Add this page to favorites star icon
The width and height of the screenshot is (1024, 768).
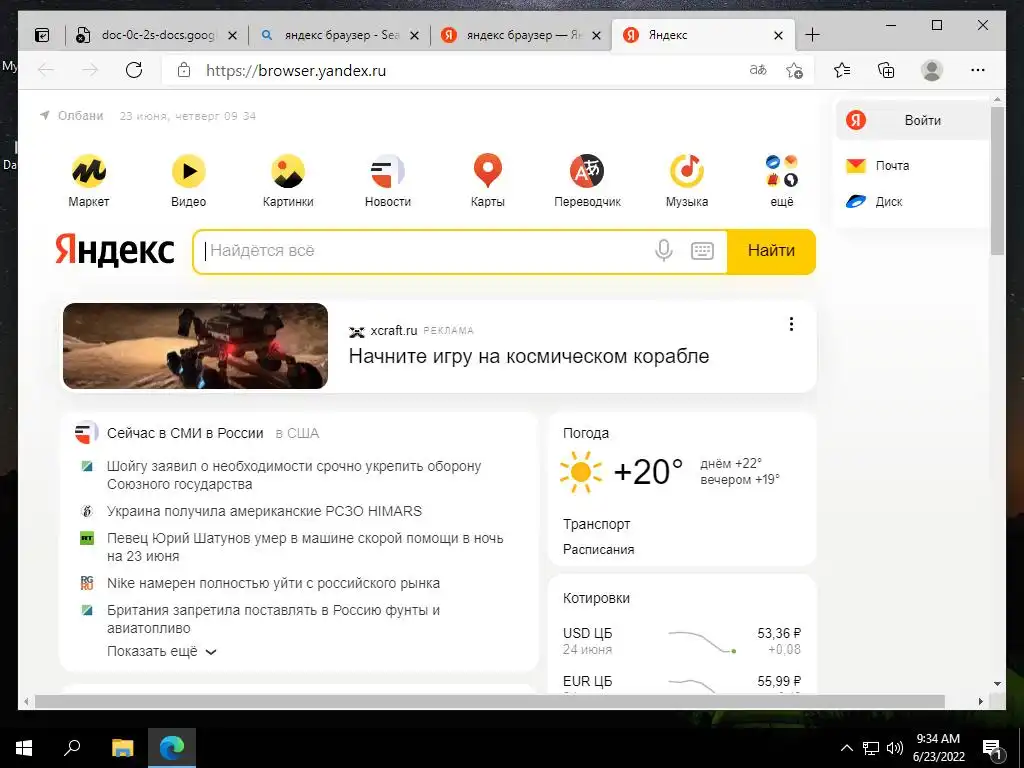(794, 70)
